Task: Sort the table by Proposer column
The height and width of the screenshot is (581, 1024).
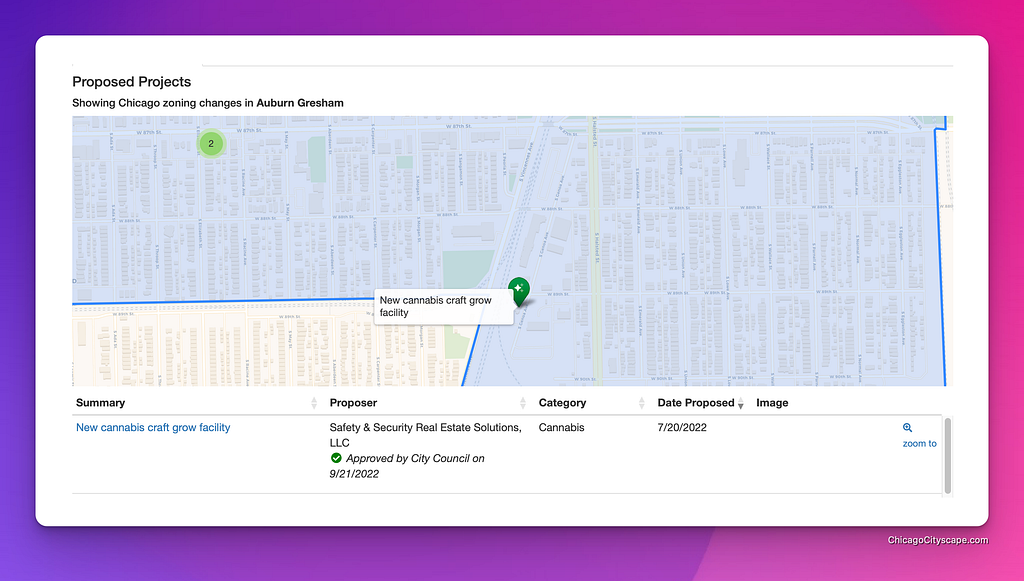Action: 427,403
